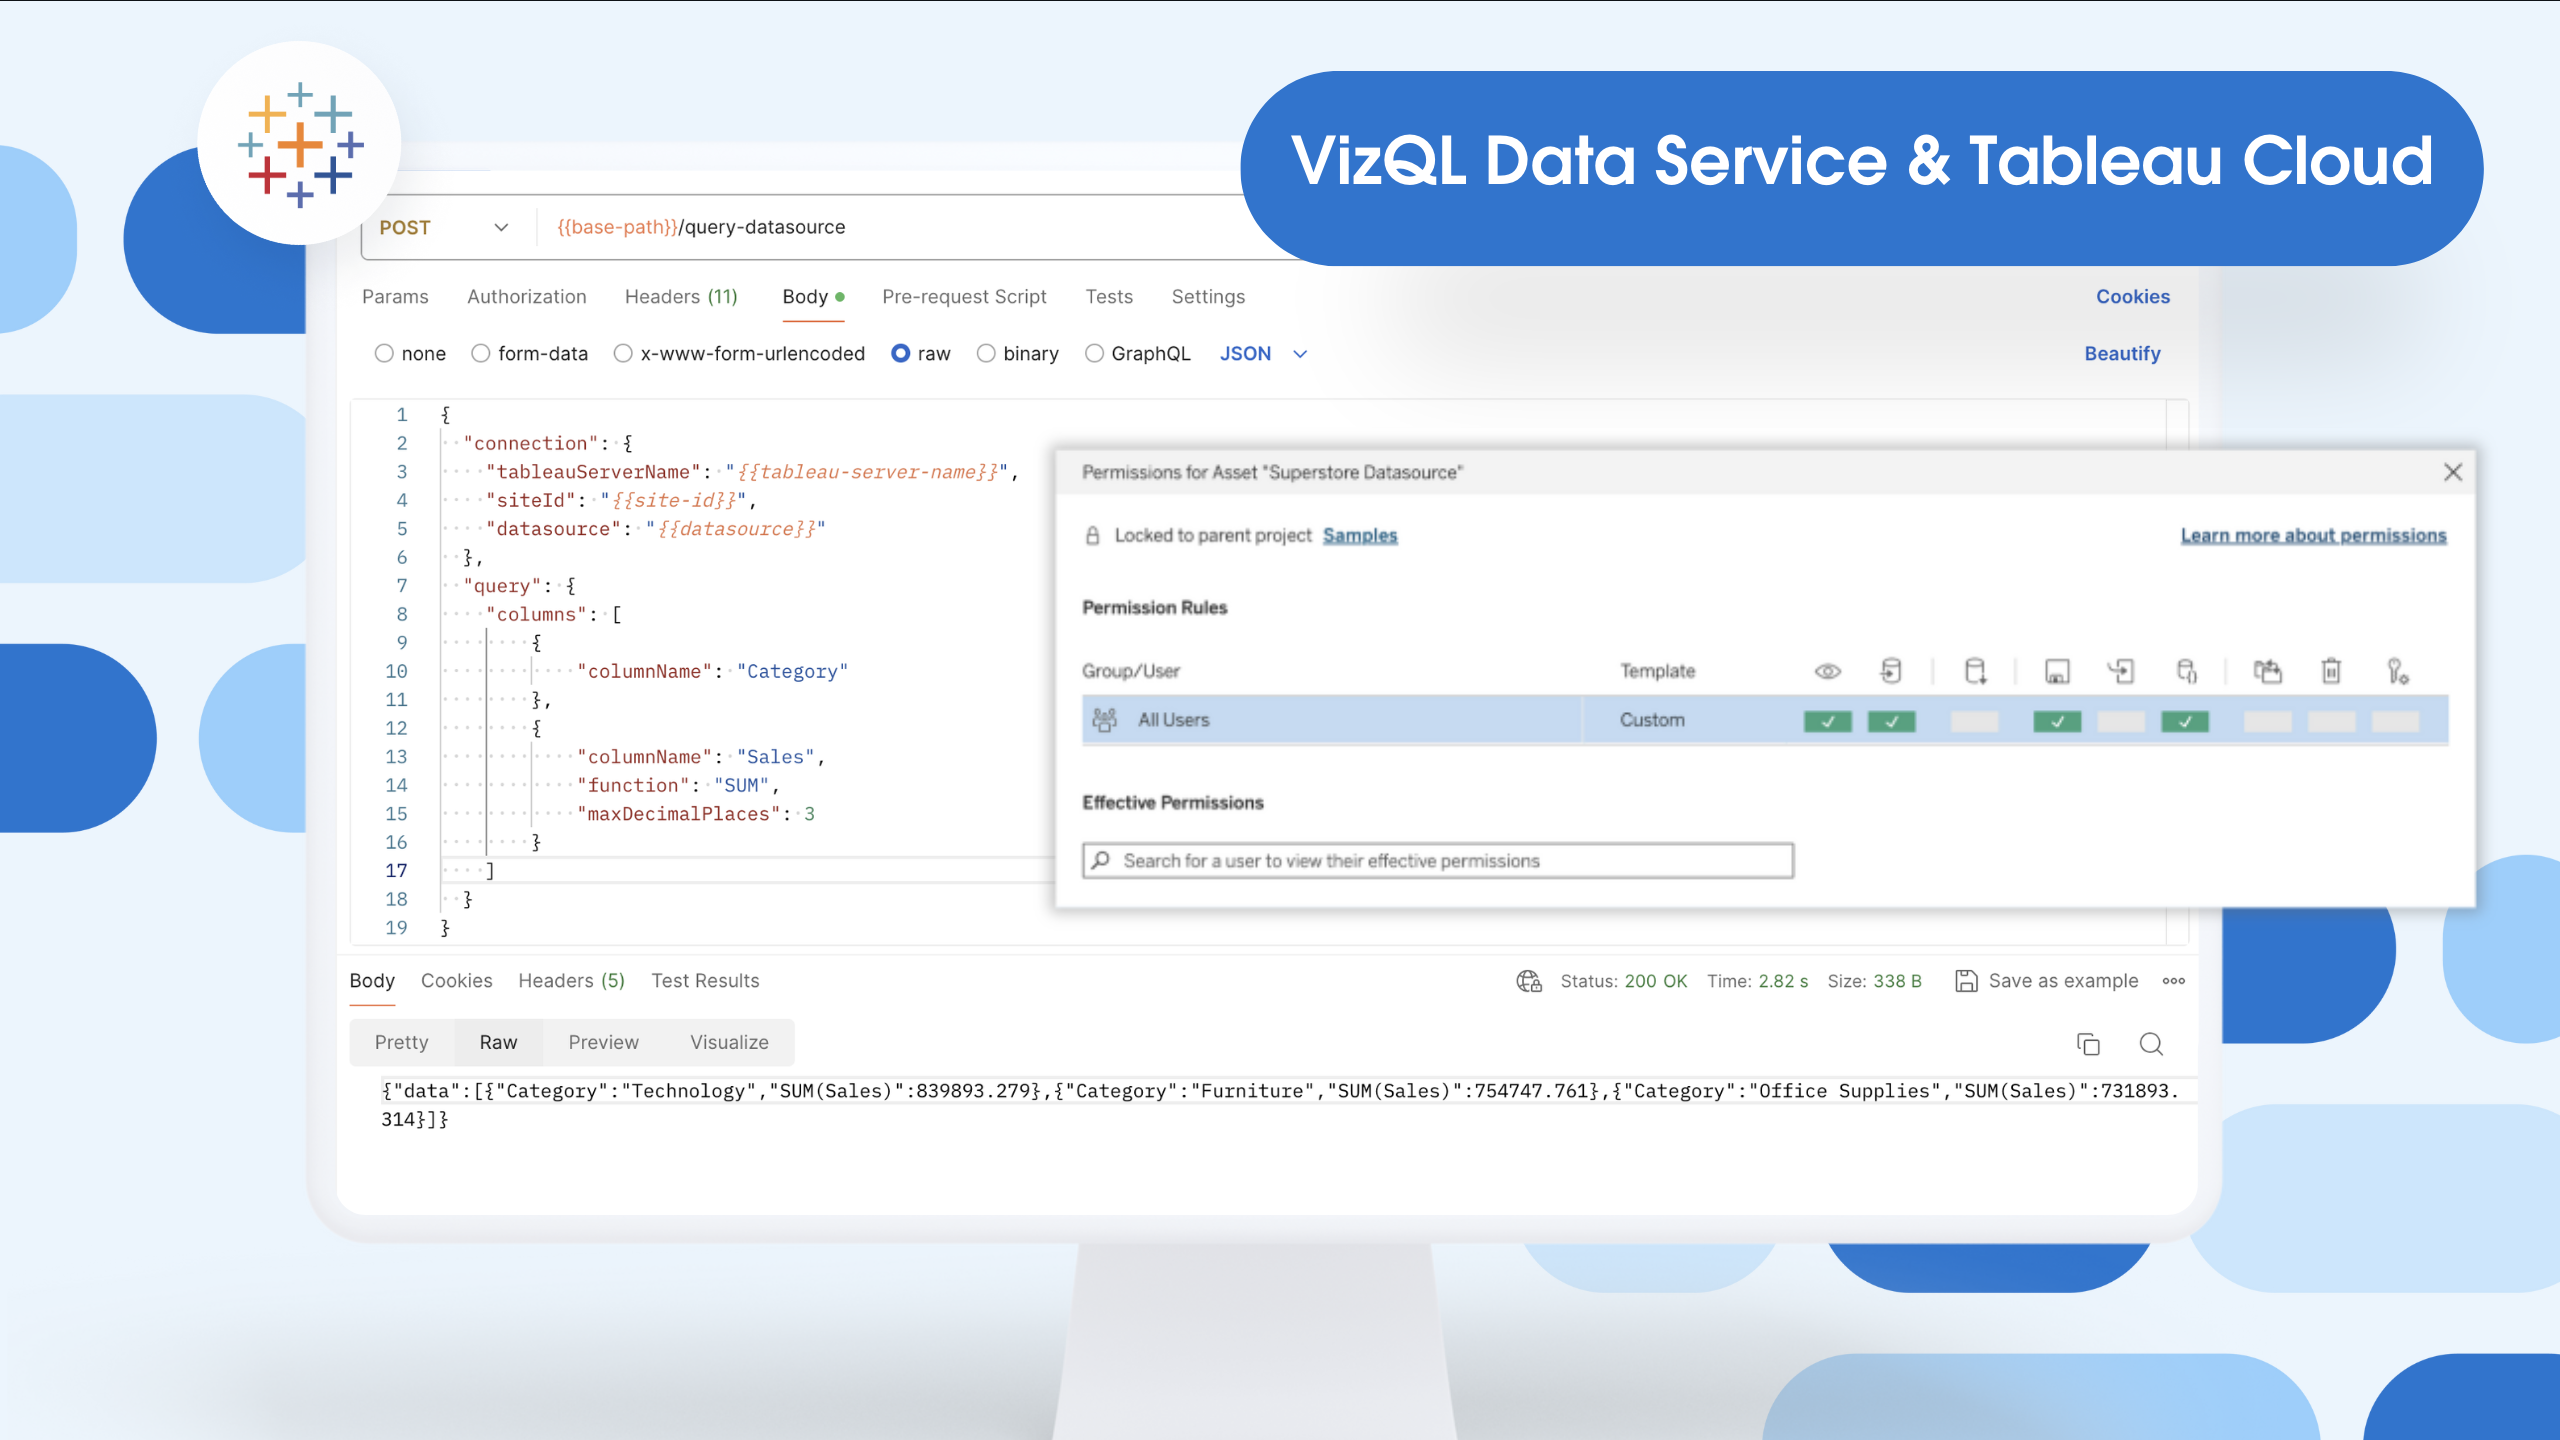Viewport: 2560px width, 1440px height.
Task: Toggle All Users Move permission box
Action: (x=2267, y=721)
